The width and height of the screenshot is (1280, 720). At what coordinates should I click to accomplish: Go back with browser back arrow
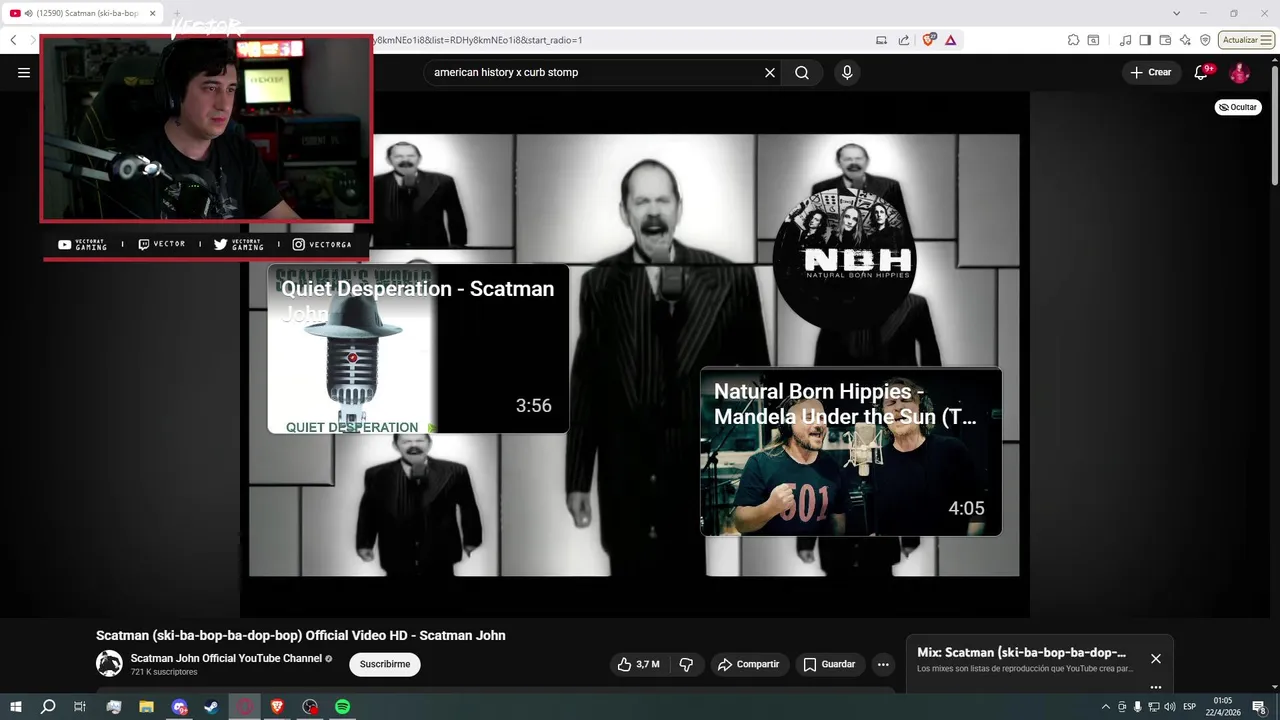pos(13,40)
